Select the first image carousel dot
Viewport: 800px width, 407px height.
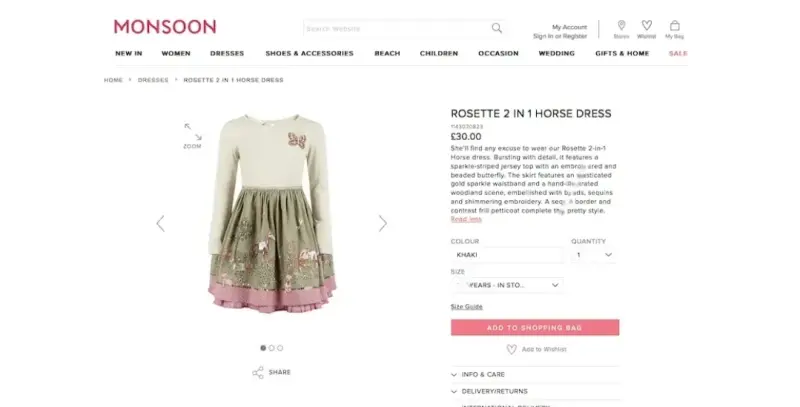263,348
